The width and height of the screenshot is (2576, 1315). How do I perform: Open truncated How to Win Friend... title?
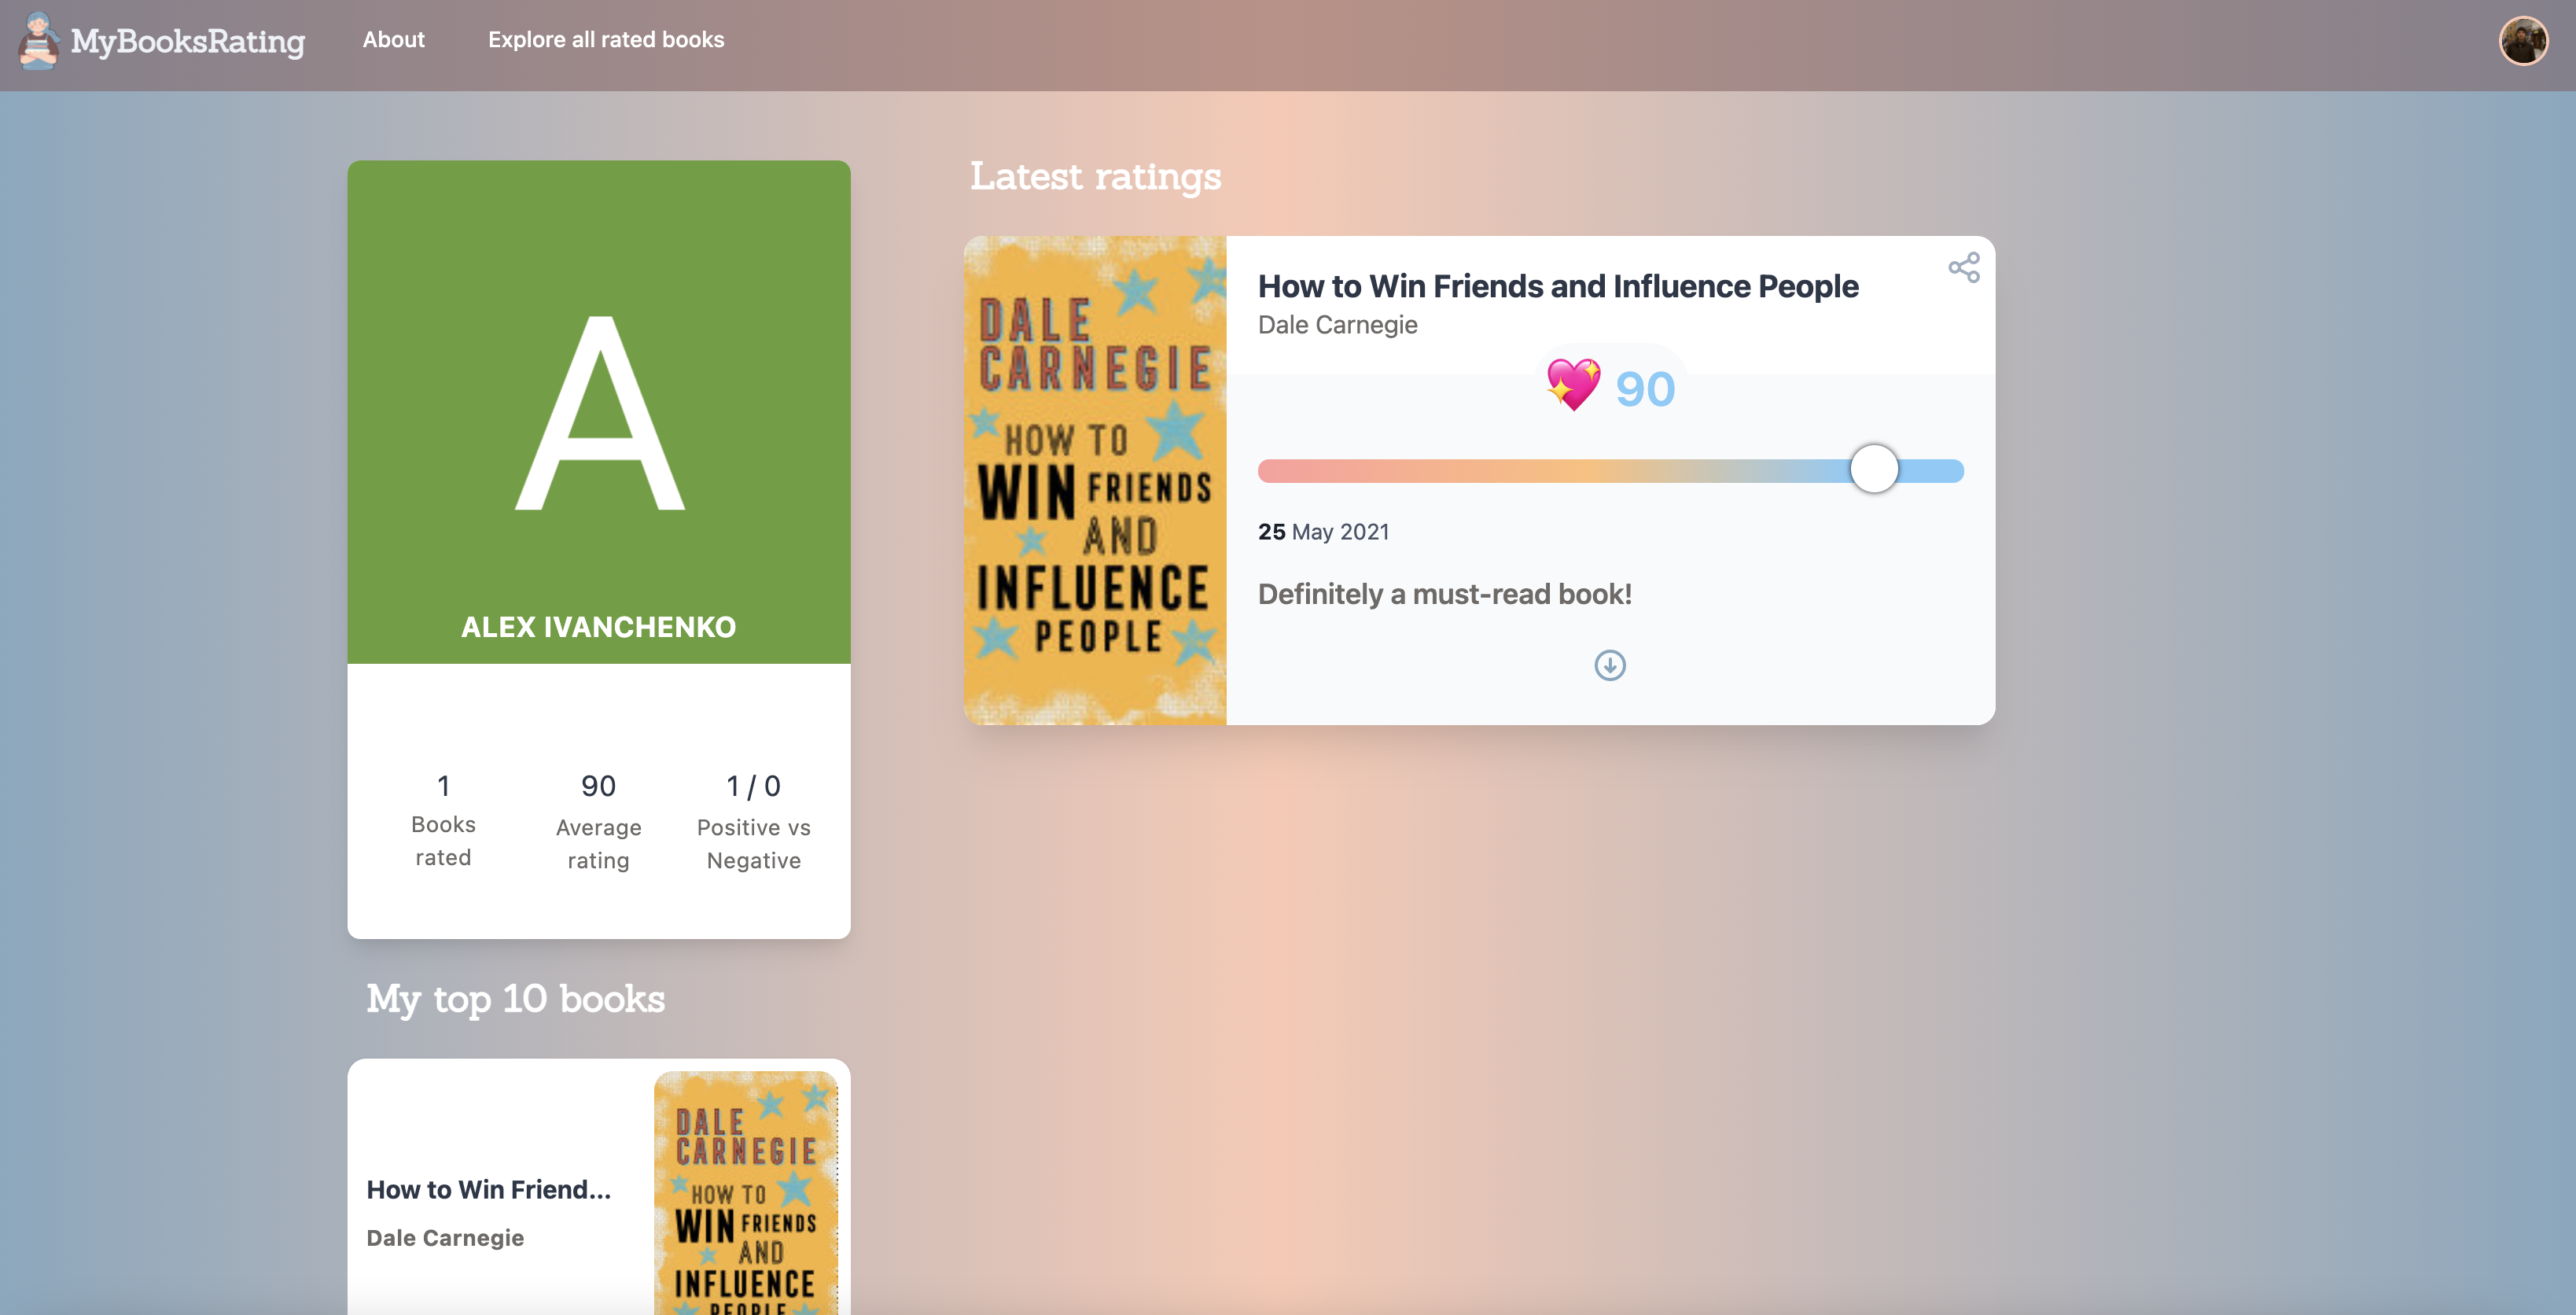pos(488,1189)
